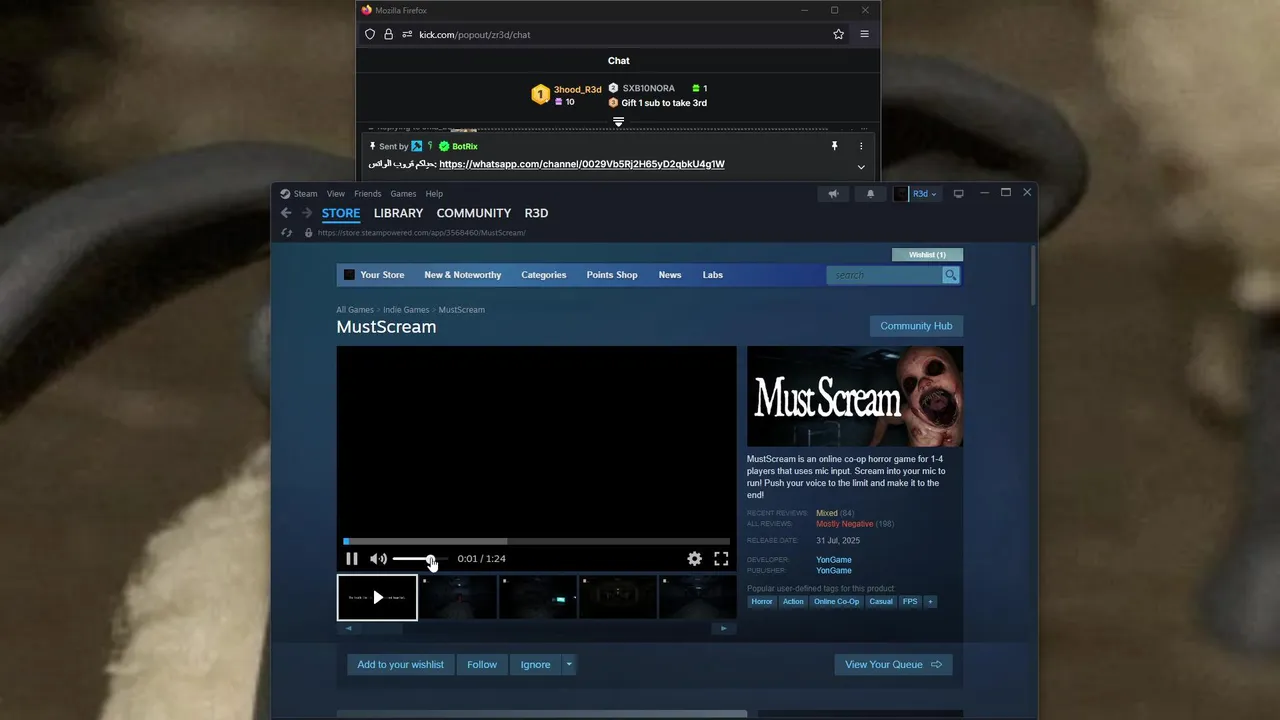This screenshot has height=720, width=1280.
Task: Click the Steam store search field
Action: coord(884,275)
